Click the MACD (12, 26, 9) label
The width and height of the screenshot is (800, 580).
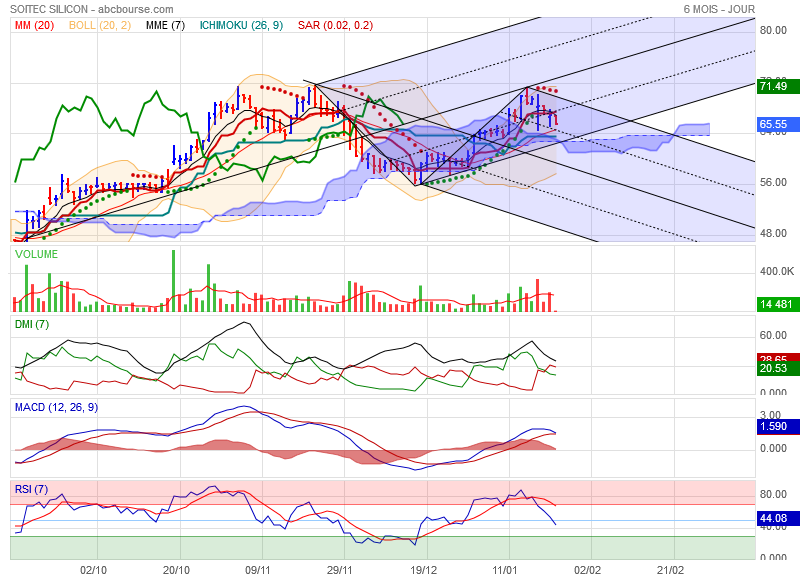pos(57,407)
